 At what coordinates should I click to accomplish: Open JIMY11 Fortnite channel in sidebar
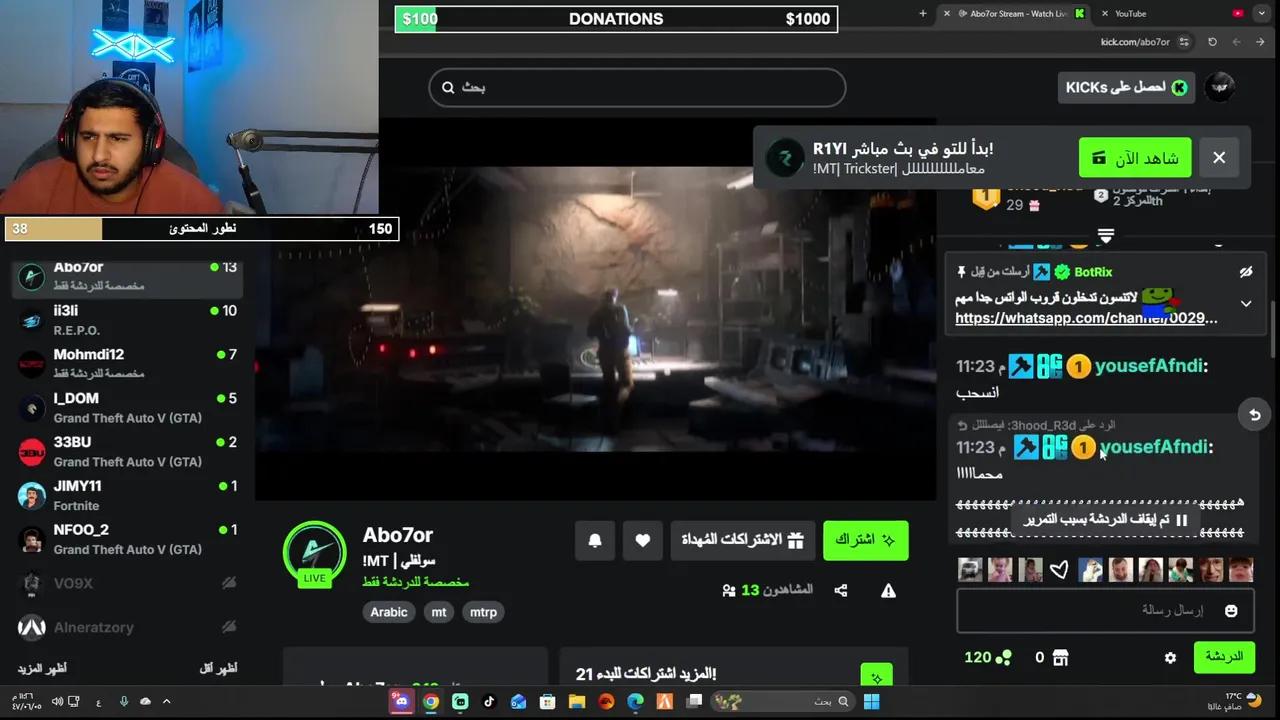[127, 495]
